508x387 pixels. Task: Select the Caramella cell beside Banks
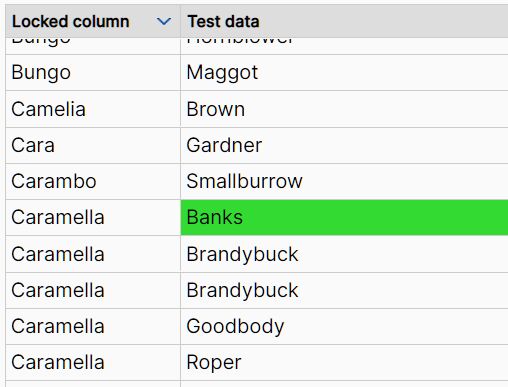click(x=93, y=217)
